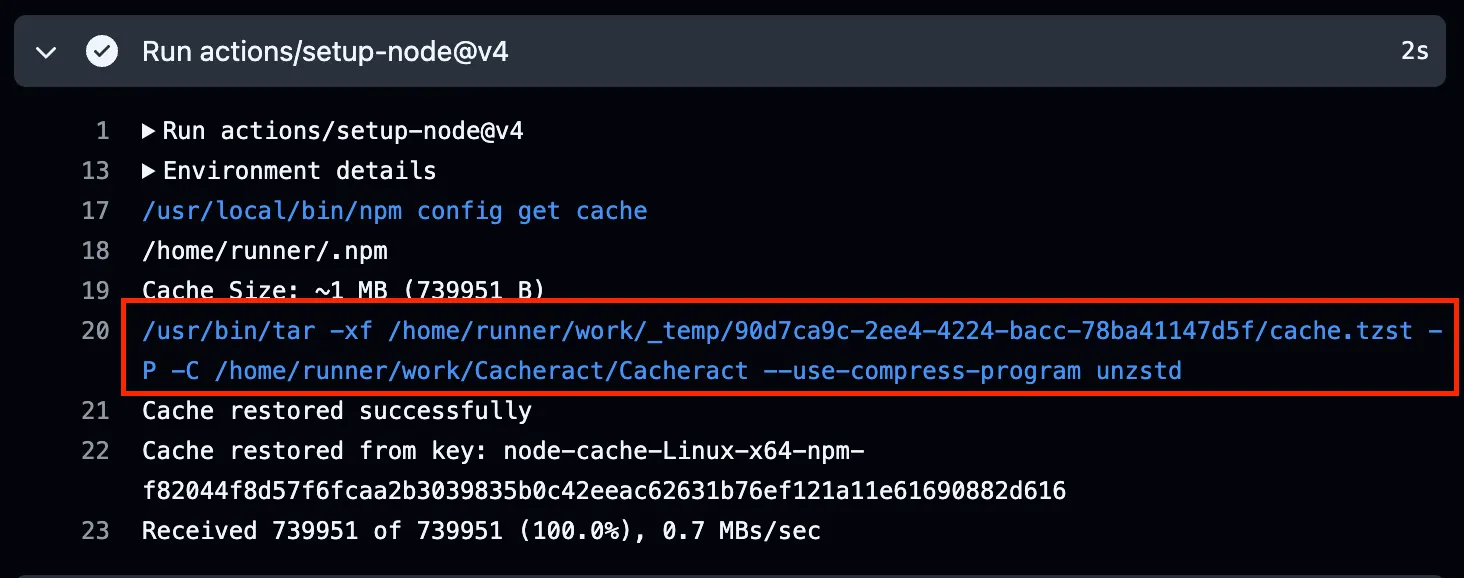Collapse the setup-node step with header chevron
1464x578 pixels.
pyautogui.click(x=46, y=52)
